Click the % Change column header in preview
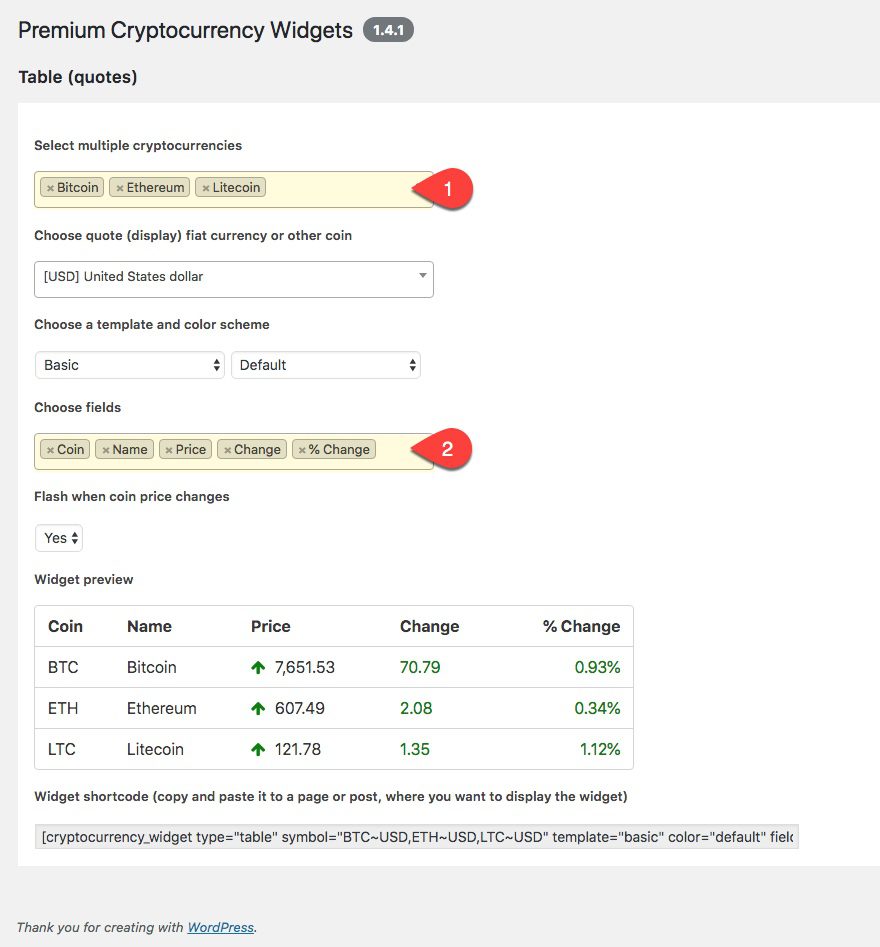The height and width of the screenshot is (947, 880). [x=581, y=627]
